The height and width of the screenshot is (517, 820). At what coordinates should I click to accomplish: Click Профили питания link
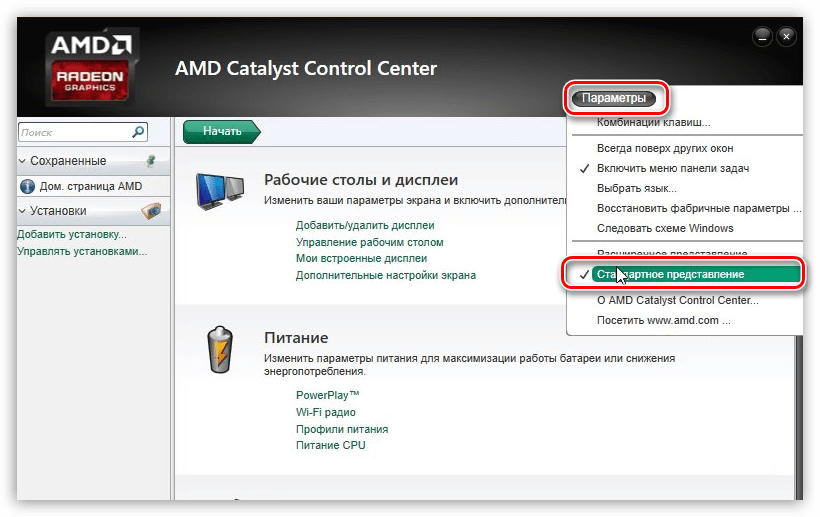point(342,429)
